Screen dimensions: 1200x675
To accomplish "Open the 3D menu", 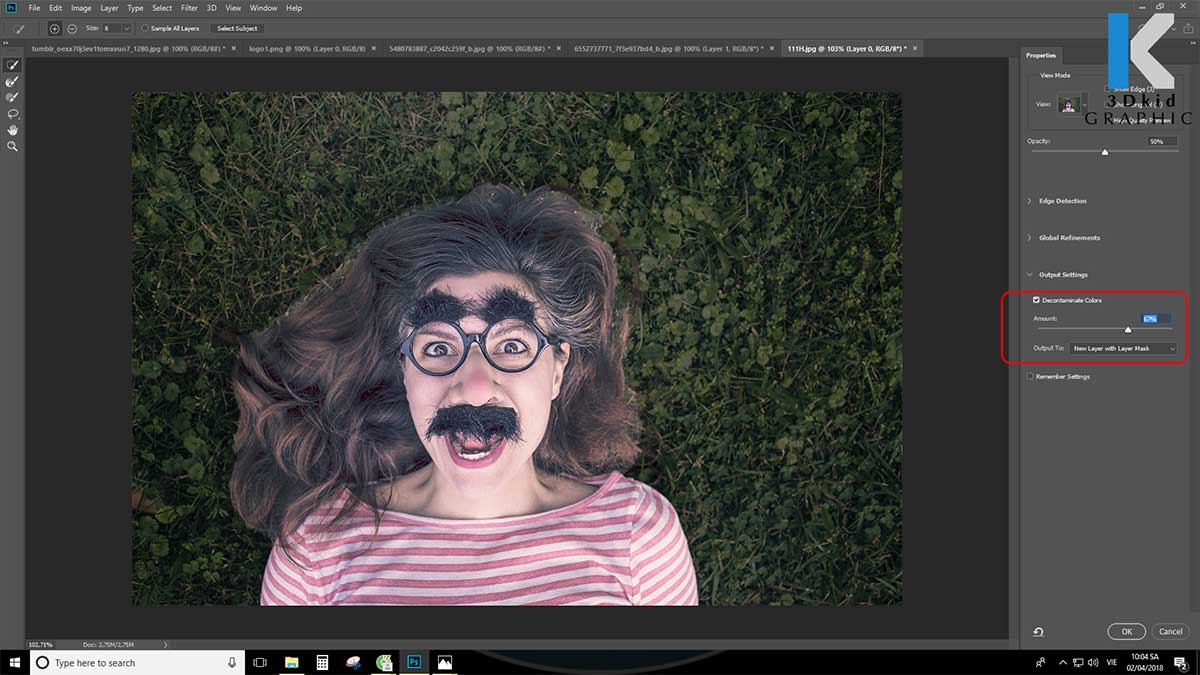I will pyautogui.click(x=211, y=8).
